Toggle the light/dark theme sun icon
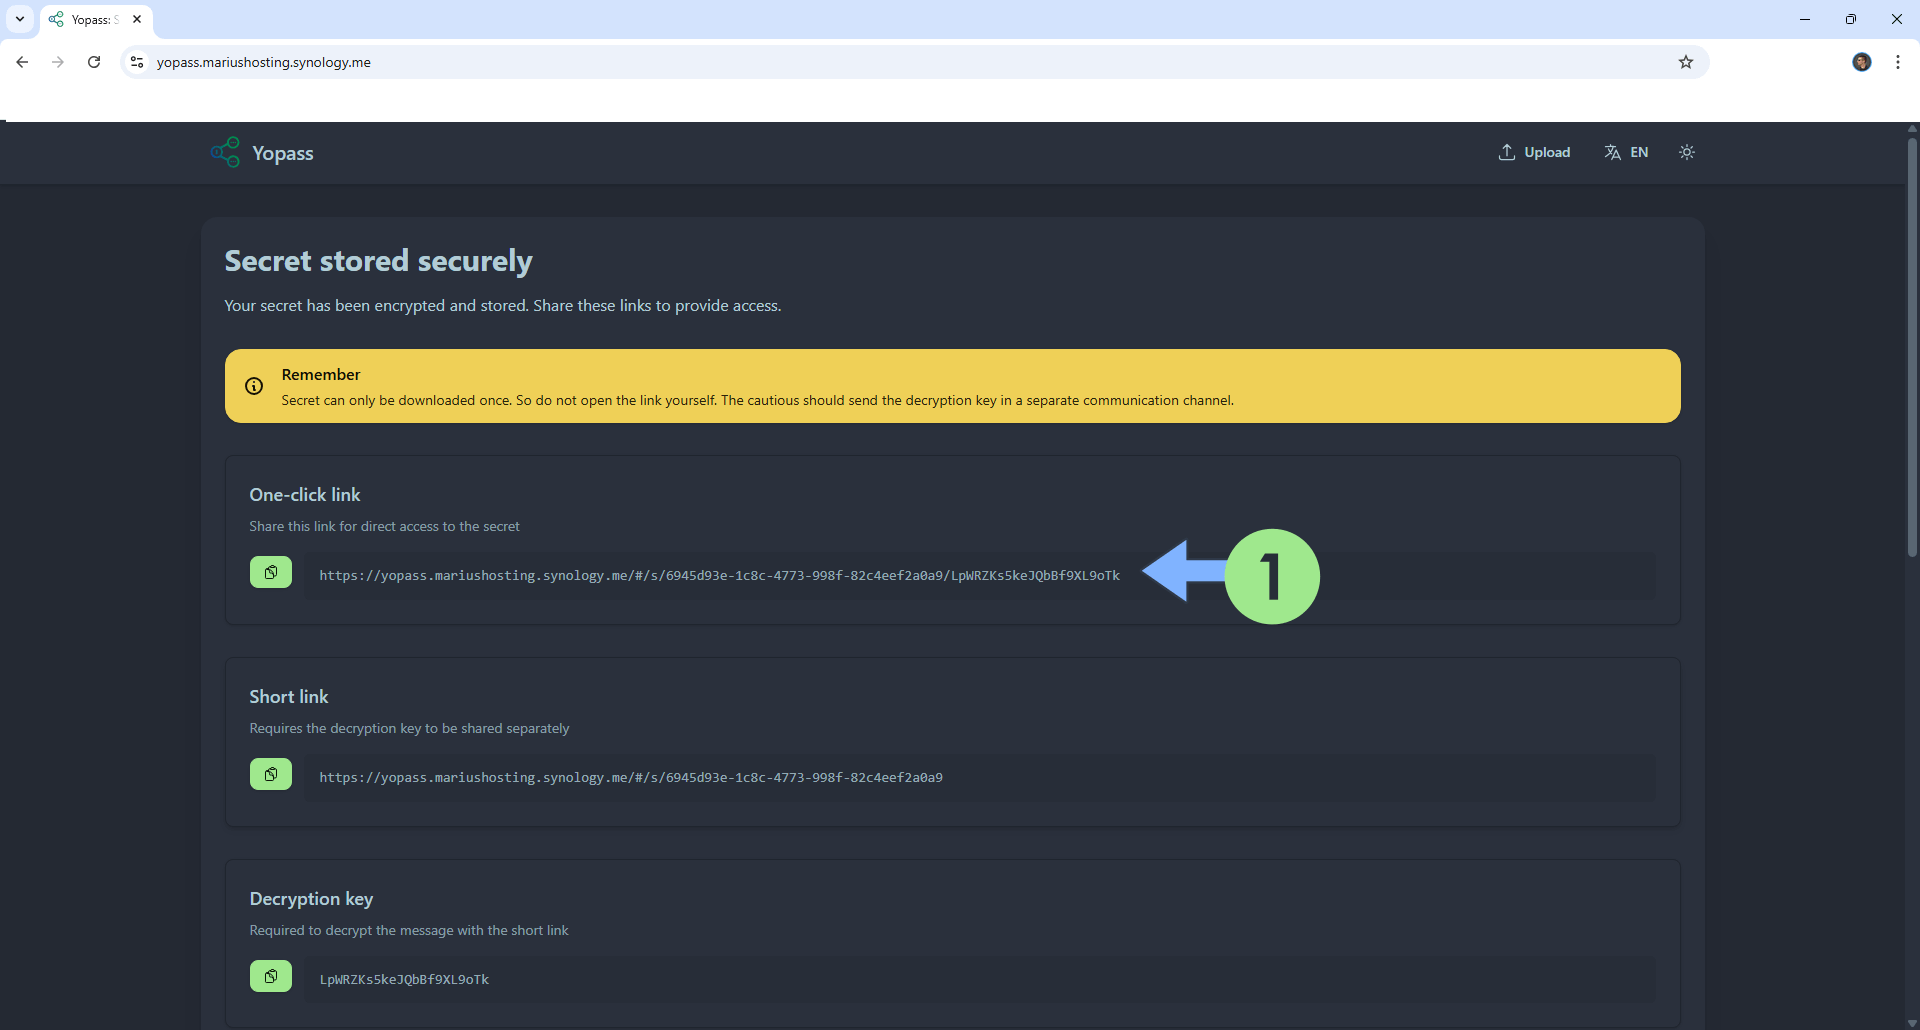1920x1030 pixels. (x=1686, y=152)
